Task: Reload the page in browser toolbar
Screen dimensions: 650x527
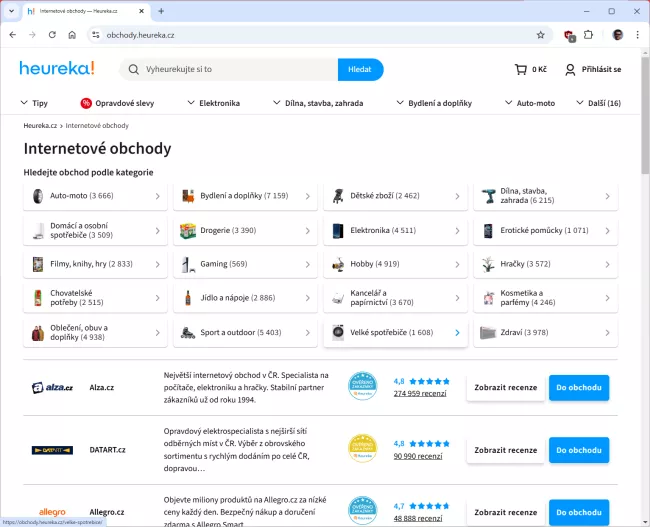Action: click(52, 34)
